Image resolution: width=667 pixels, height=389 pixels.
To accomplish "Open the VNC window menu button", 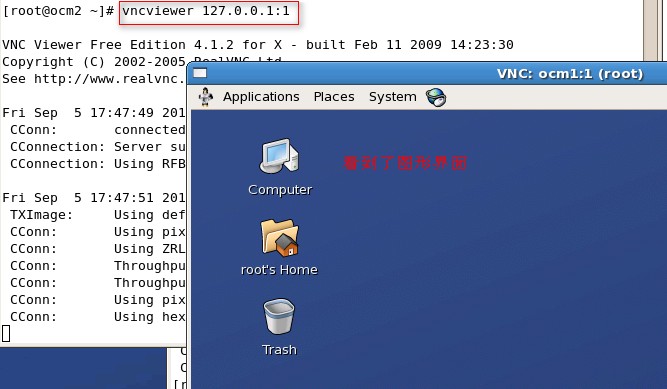I will point(200,73).
